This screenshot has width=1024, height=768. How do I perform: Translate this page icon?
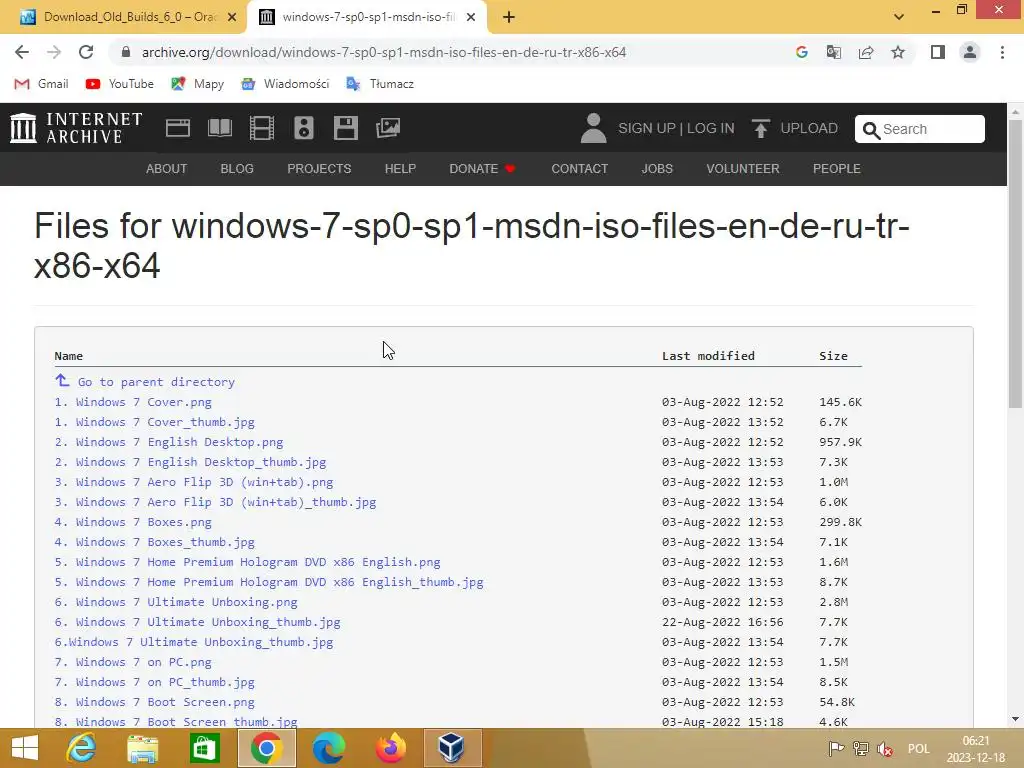click(833, 52)
